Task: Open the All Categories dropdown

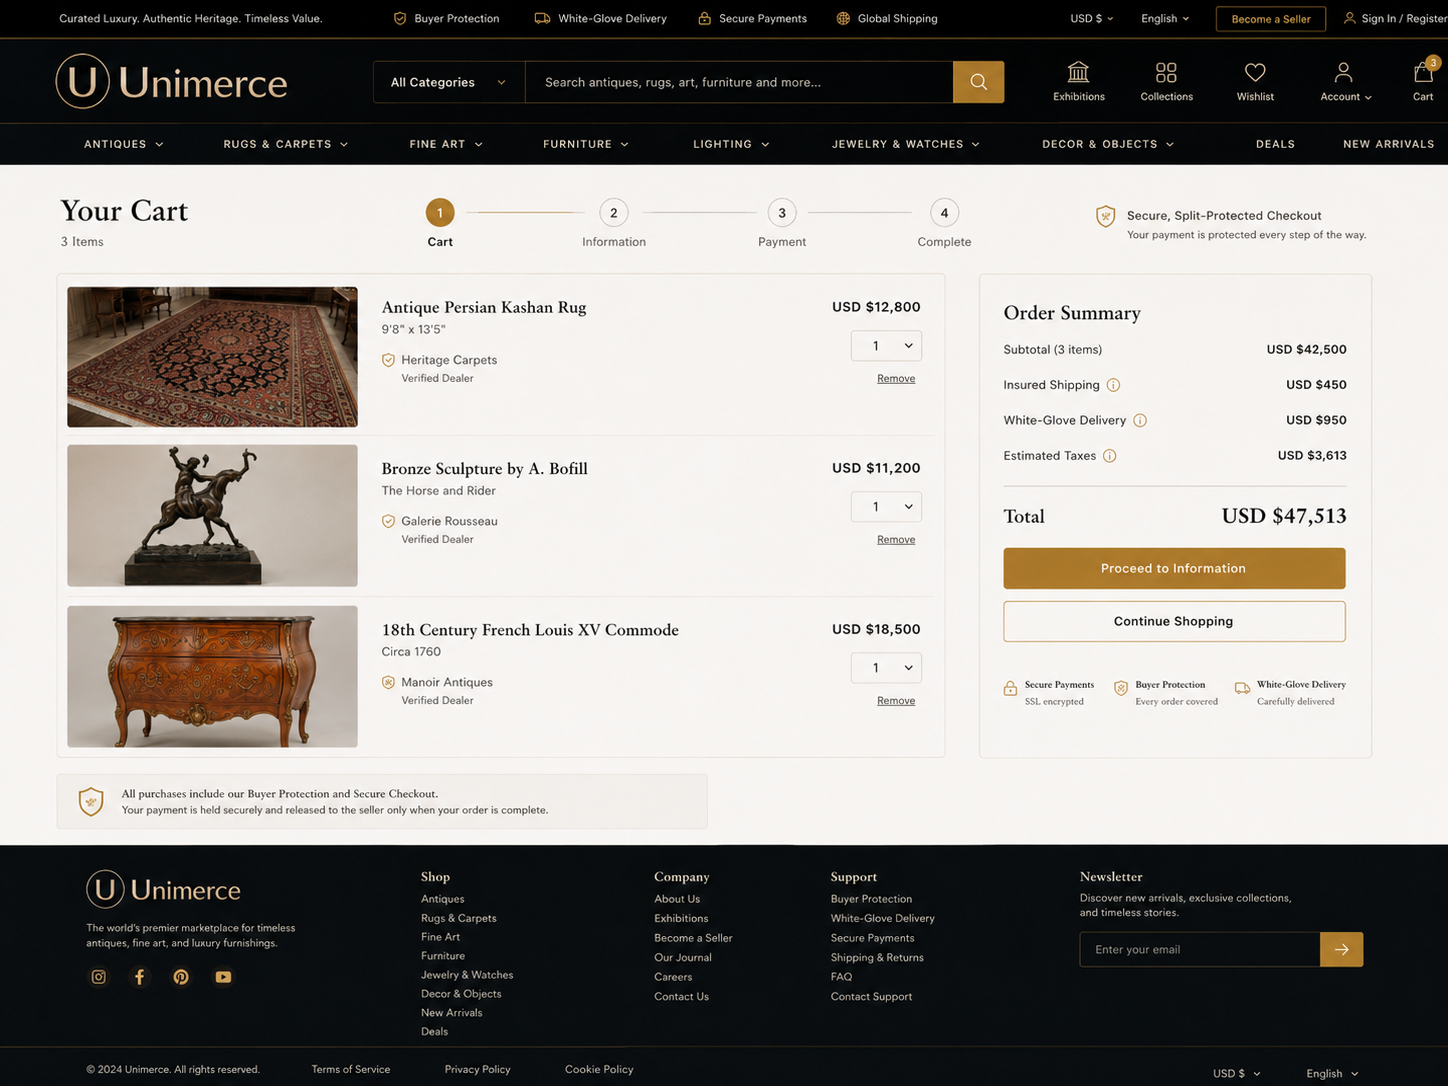Action: pyautogui.click(x=449, y=82)
